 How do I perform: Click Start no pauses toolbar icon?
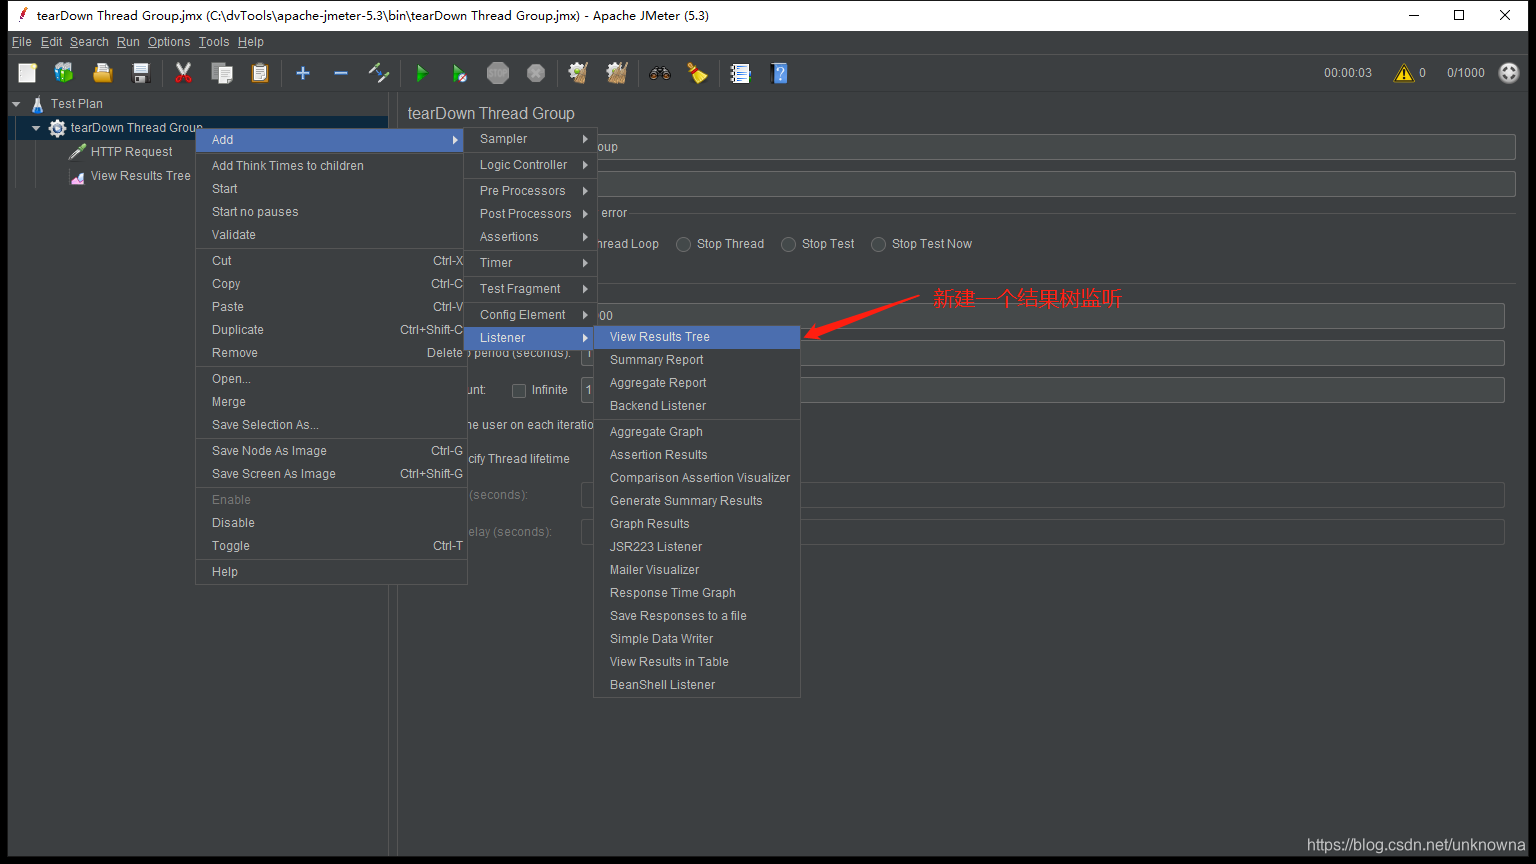pyautogui.click(x=459, y=73)
